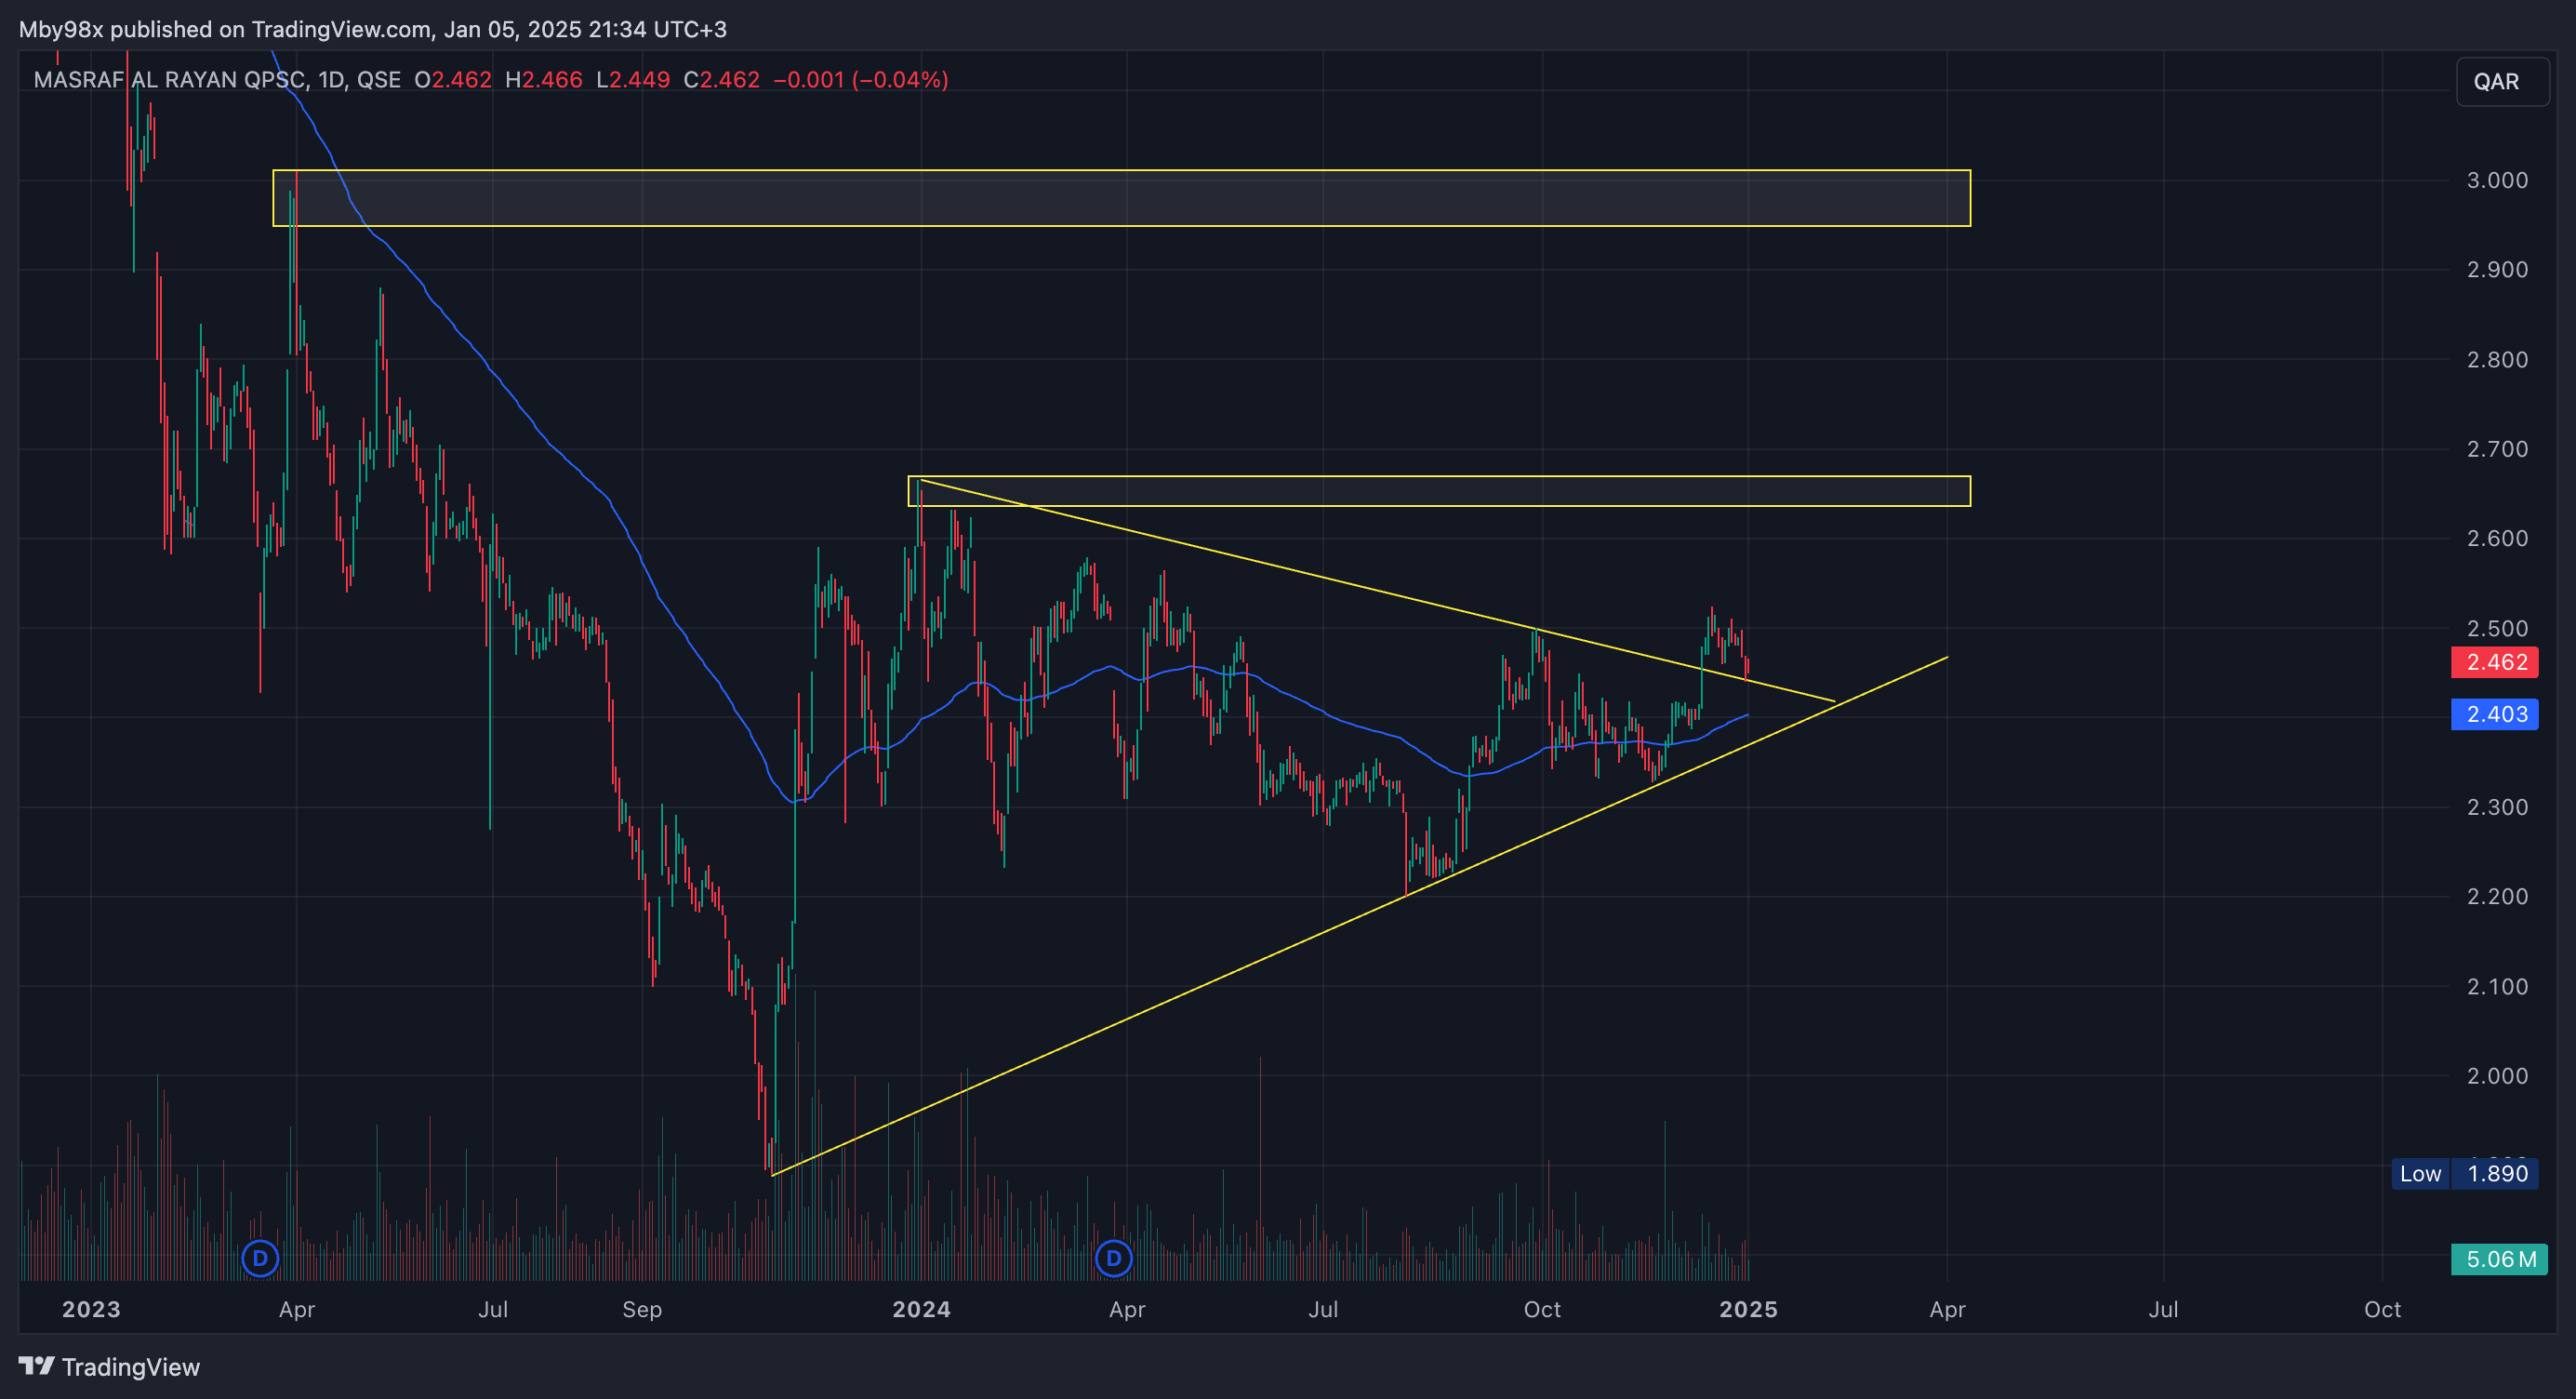Screen dimensions: 2576x1399
Task: Click the close price value C2.462
Action: tap(721, 80)
